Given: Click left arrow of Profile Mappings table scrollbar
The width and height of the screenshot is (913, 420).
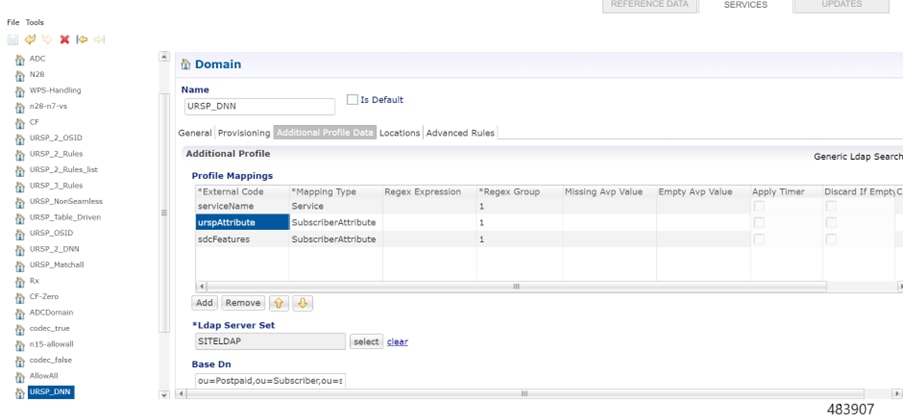Looking at the screenshot, I should 201,287.
